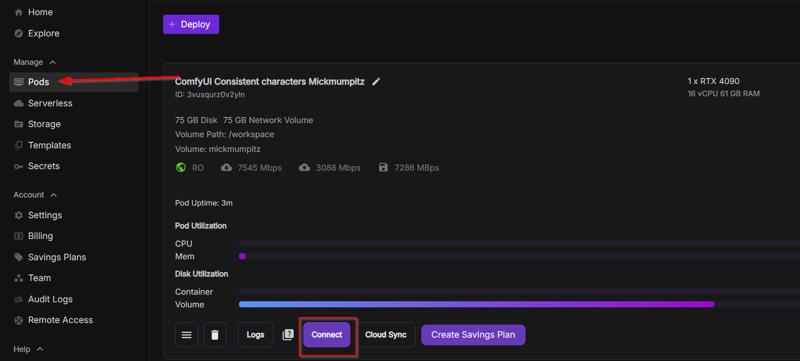
Task: Click the Volume disk utilization bar
Action: [x=519, y=304]
